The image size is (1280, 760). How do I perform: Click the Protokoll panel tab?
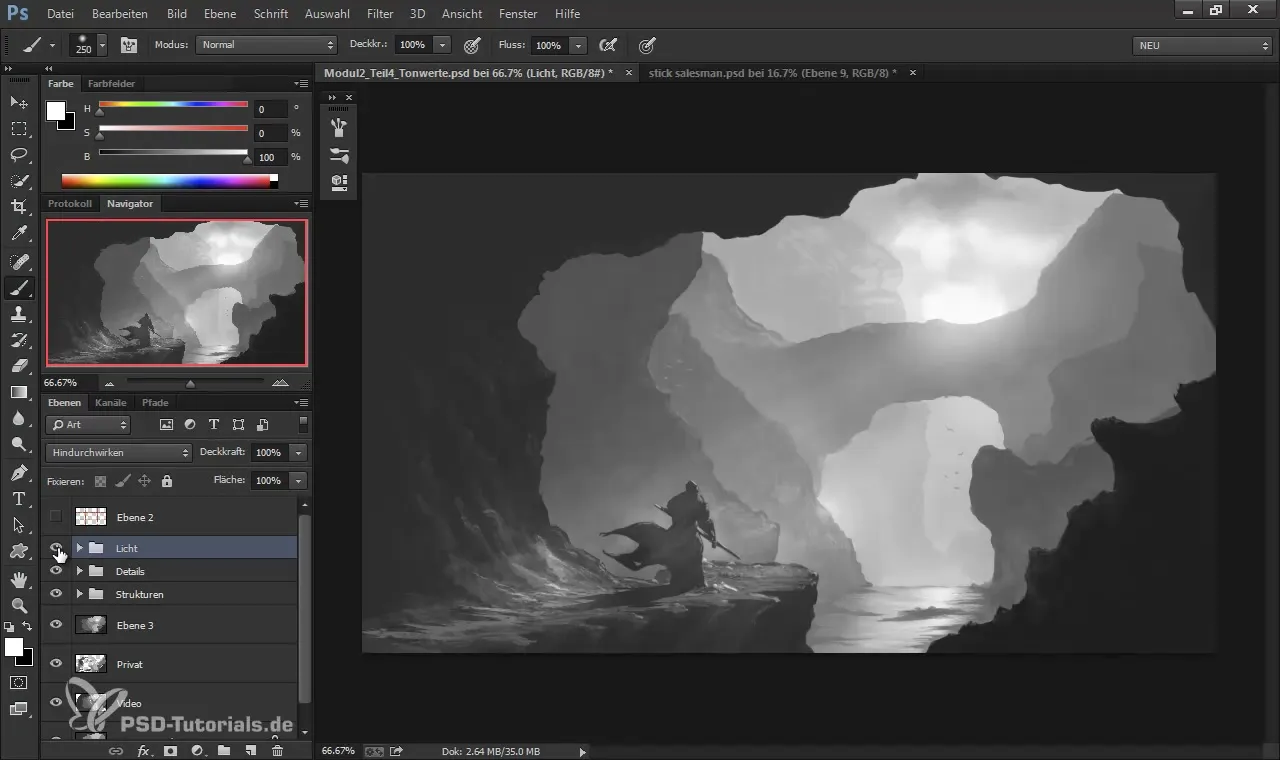pos(70,204)
